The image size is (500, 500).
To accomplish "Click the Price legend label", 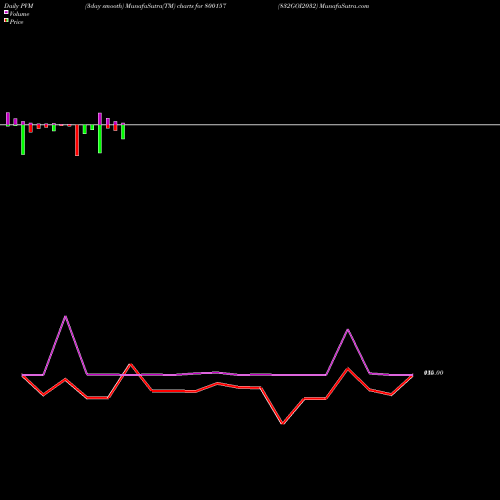I will (16, 22).
